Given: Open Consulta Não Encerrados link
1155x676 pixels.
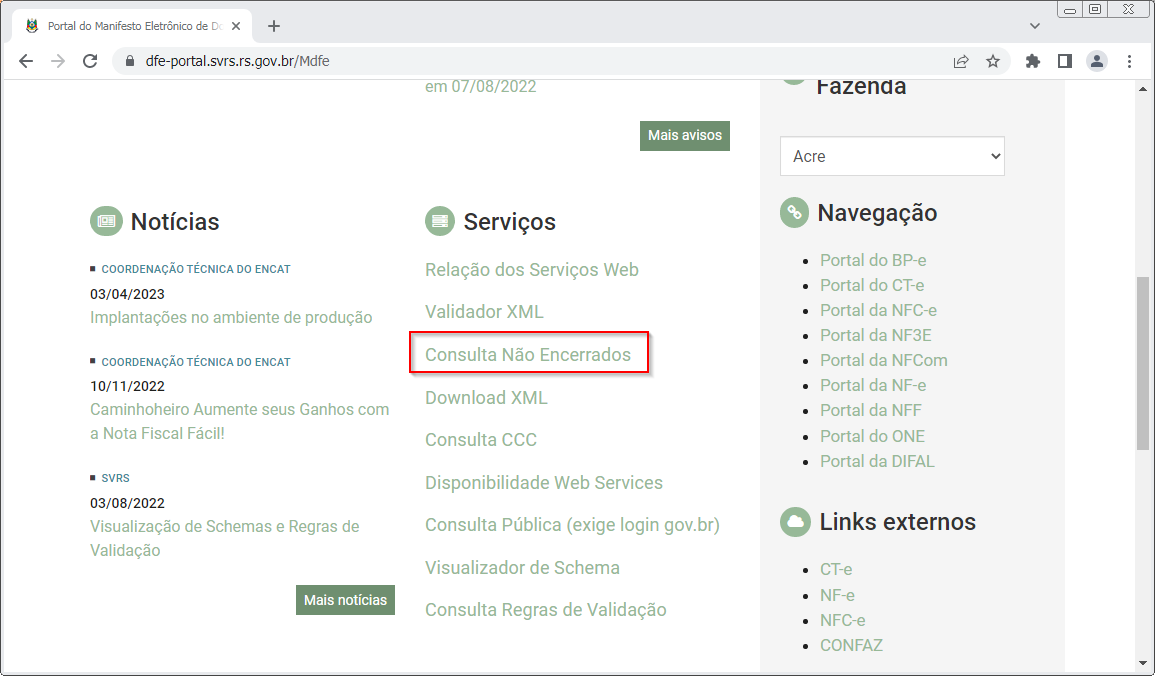Looking at the screenshot, I should click(528, 354).
